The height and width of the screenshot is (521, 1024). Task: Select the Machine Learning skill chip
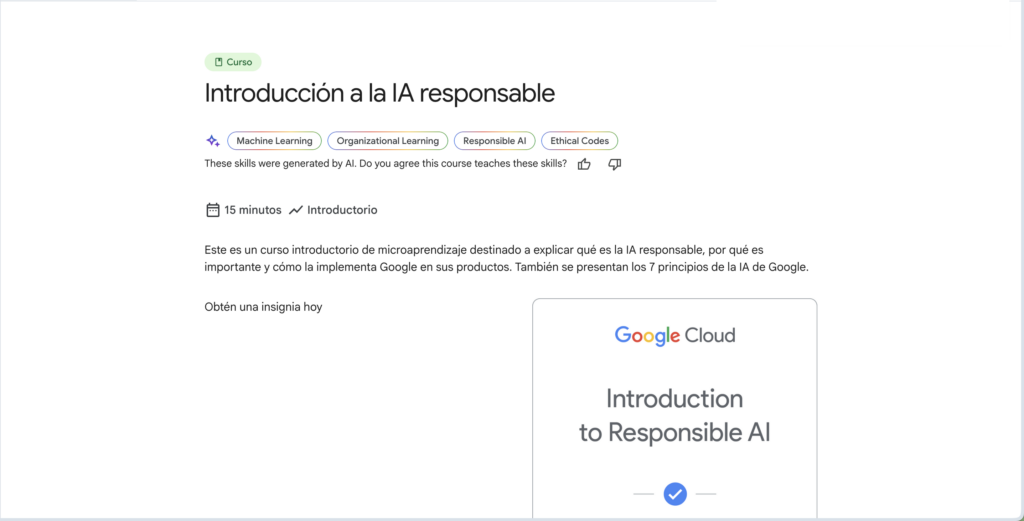click(x=274, y=140)
